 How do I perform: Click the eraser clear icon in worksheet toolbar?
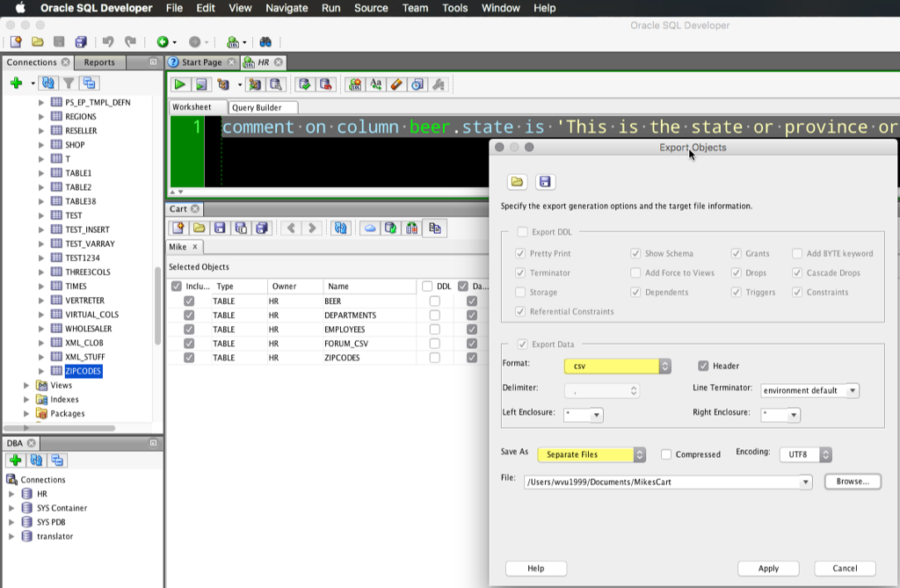pos(397,85)
